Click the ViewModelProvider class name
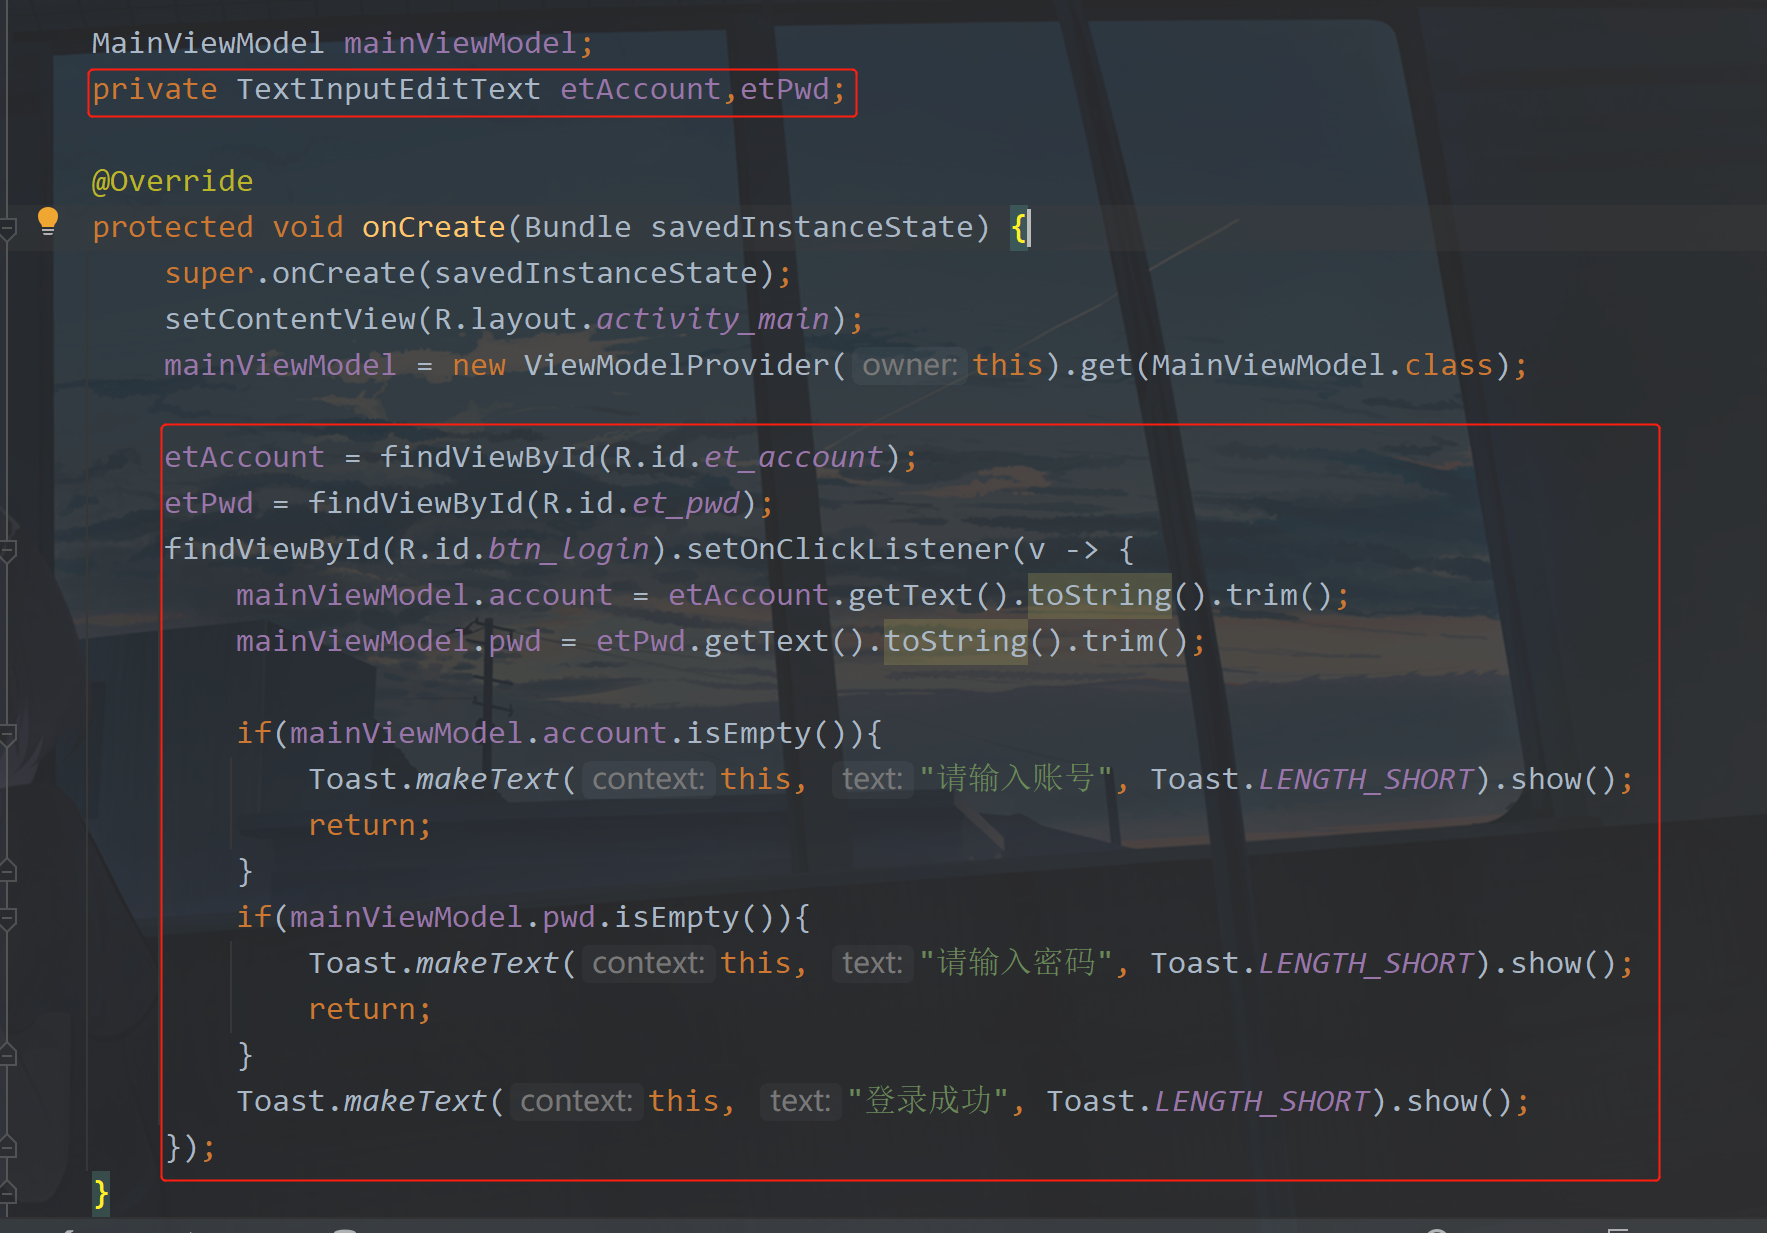 pyautogui.click(x=676, y=365)
